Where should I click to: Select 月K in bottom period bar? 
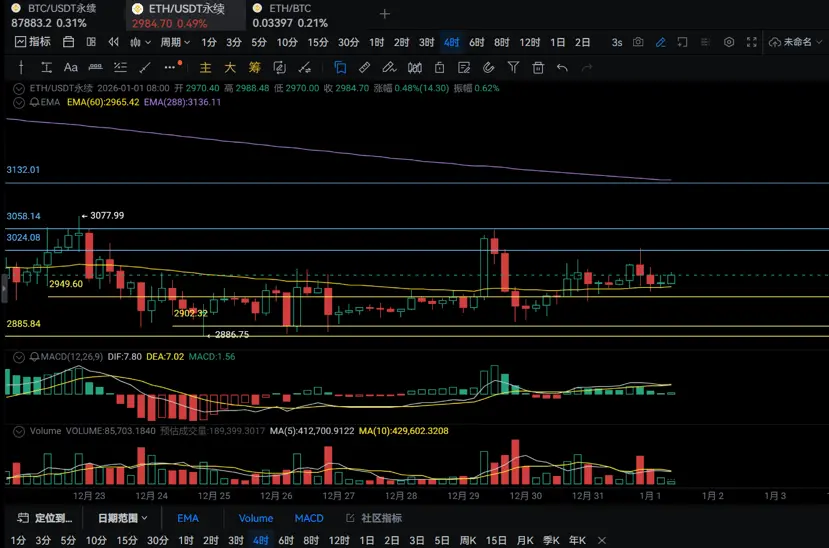[525, 540]
